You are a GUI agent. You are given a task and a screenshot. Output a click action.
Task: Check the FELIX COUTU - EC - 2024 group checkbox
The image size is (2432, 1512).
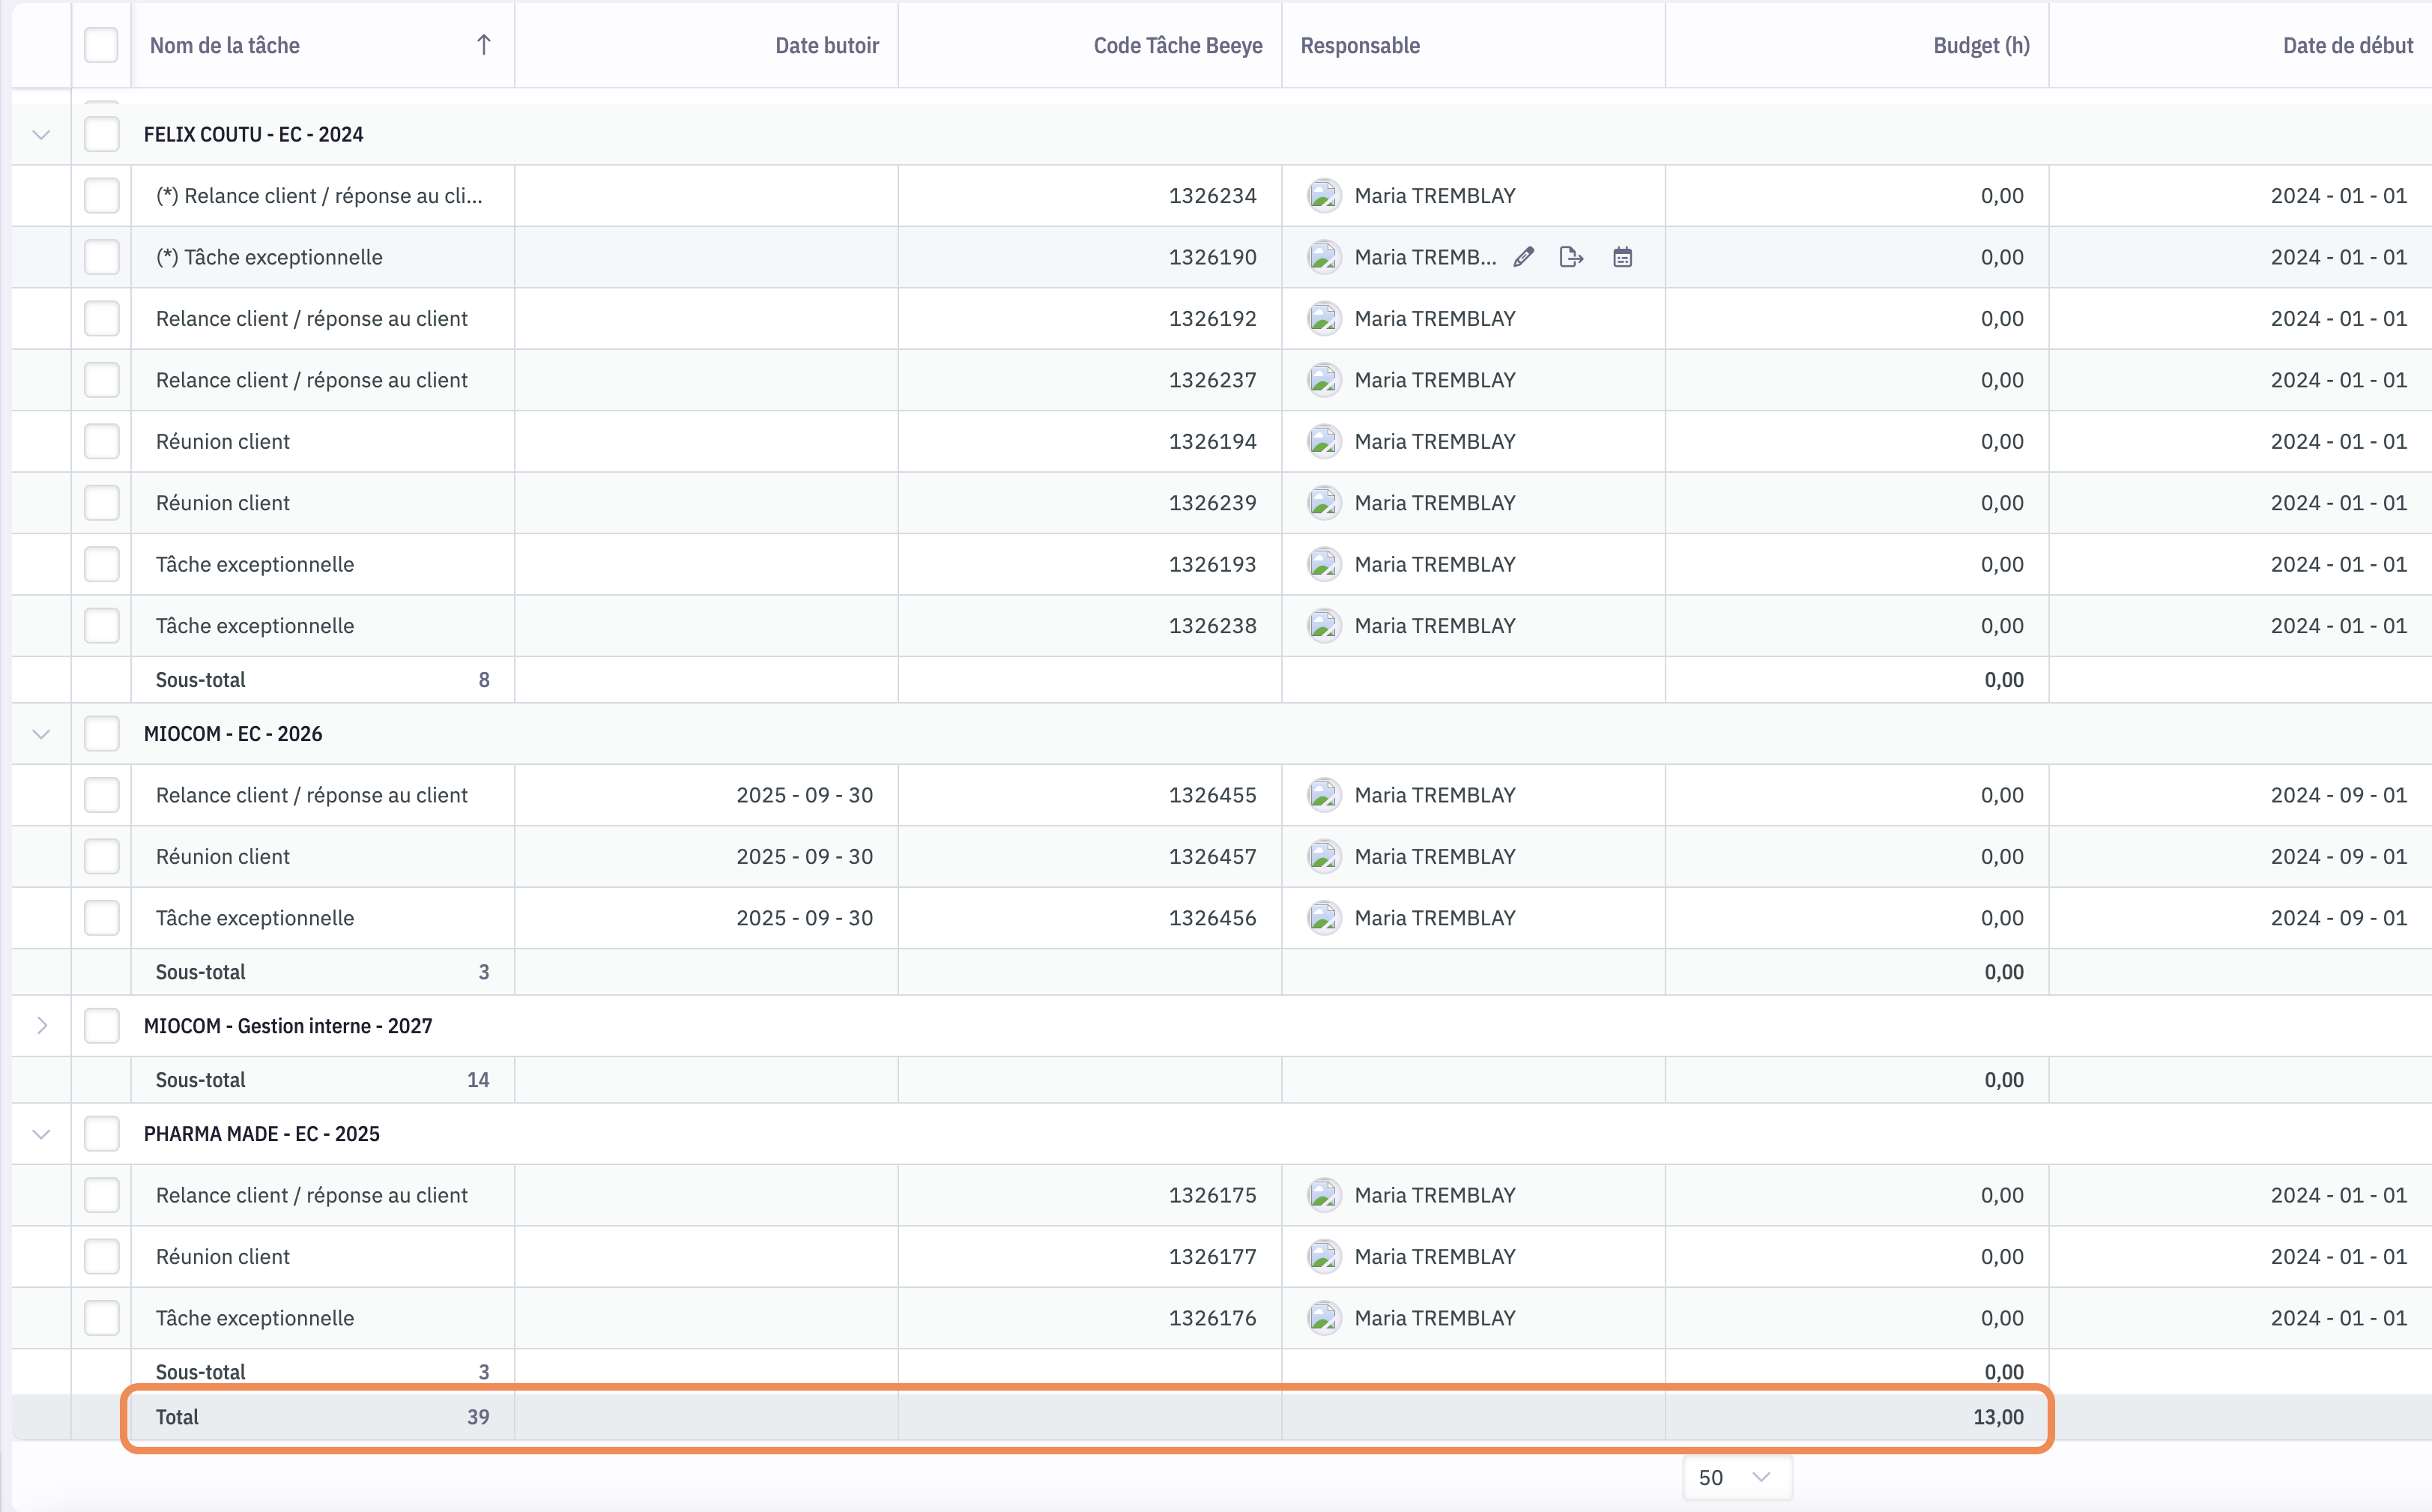(x=101, y=134)
